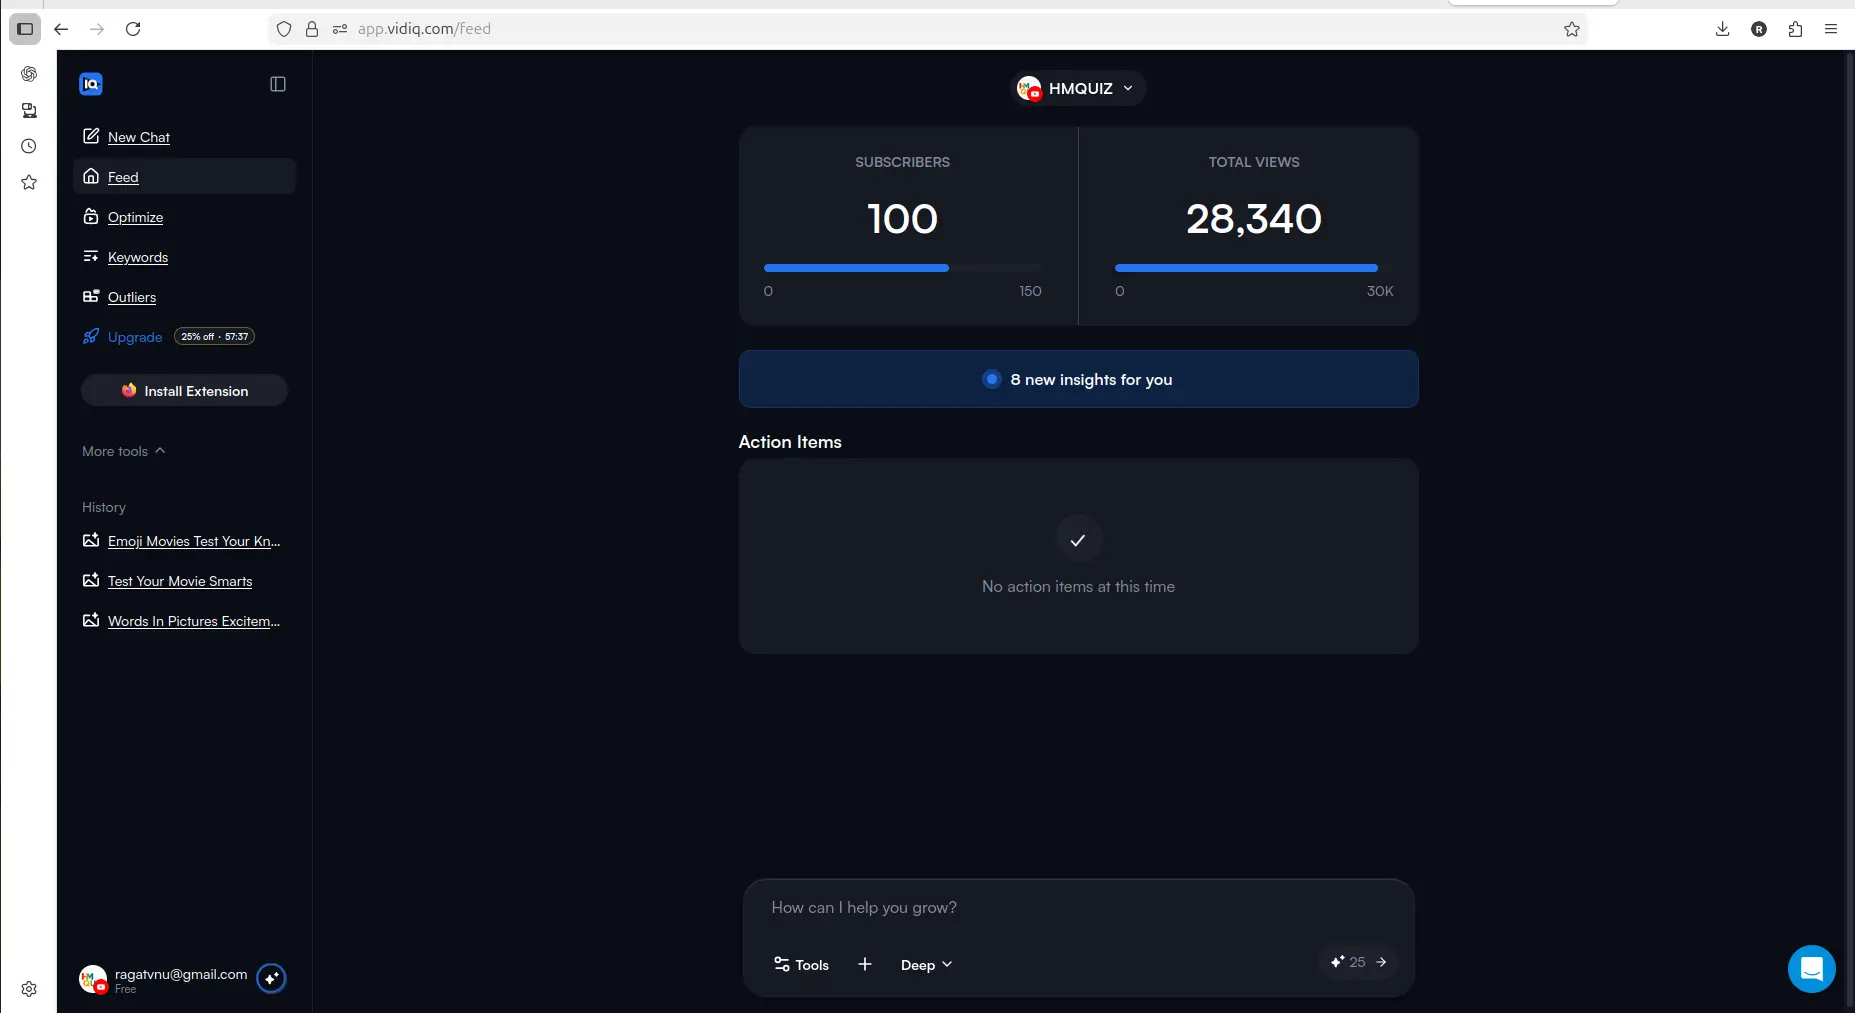Click the 25% off discount badge
Screen dimensions: 1855x1013
click(214, 337)
